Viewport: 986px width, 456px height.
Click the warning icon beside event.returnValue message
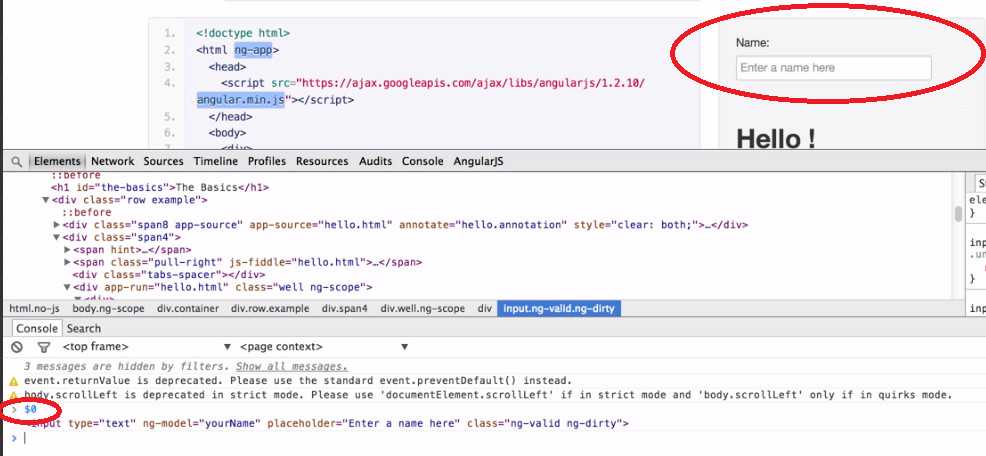click(13, 381)
